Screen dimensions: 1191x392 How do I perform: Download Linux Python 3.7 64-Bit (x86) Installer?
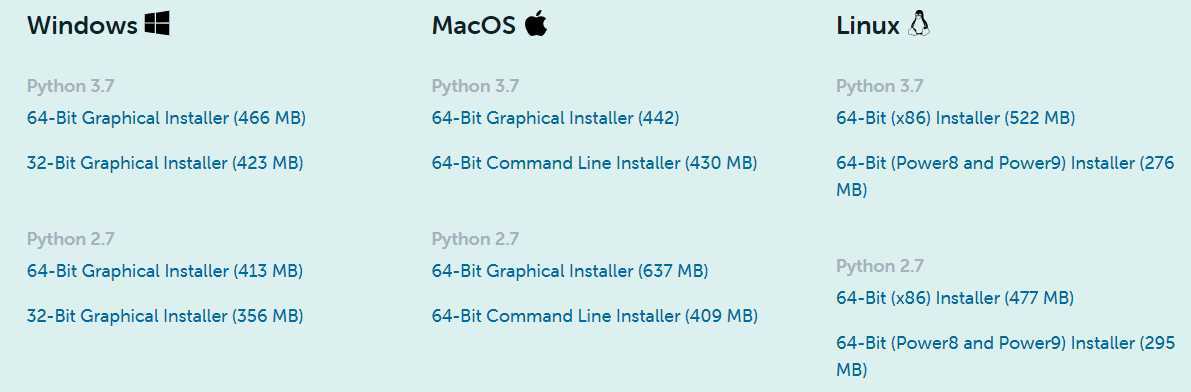click(x=956, y=119)
